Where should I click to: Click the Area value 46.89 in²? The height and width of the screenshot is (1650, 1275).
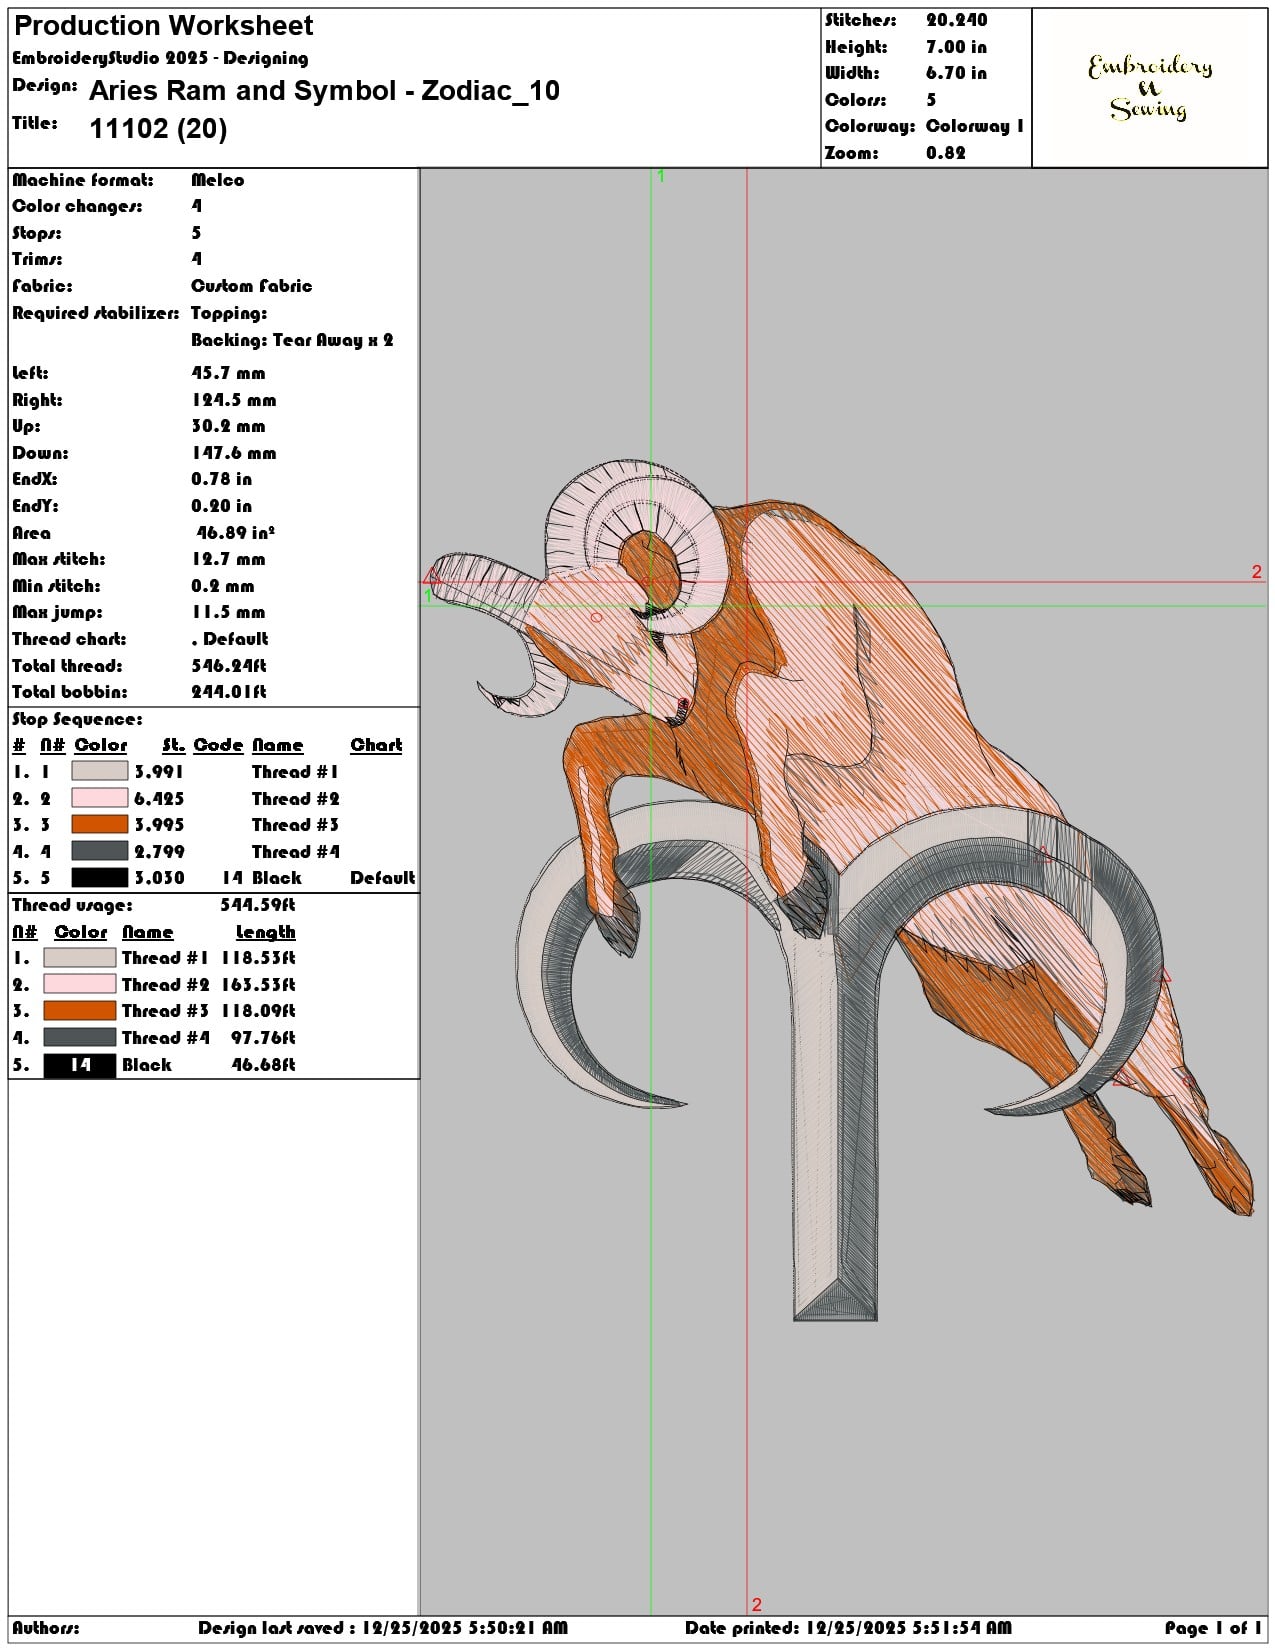coord(236,533)
